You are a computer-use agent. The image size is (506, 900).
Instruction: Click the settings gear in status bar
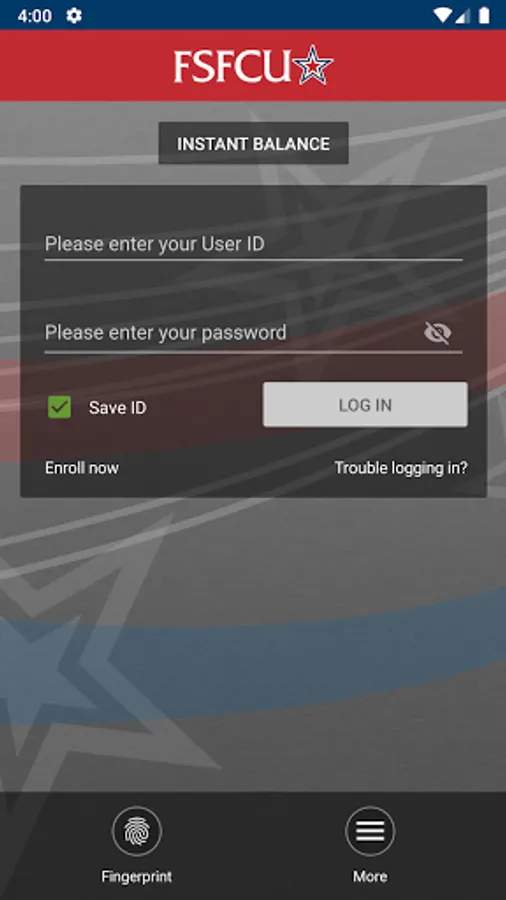coord(74,15)
